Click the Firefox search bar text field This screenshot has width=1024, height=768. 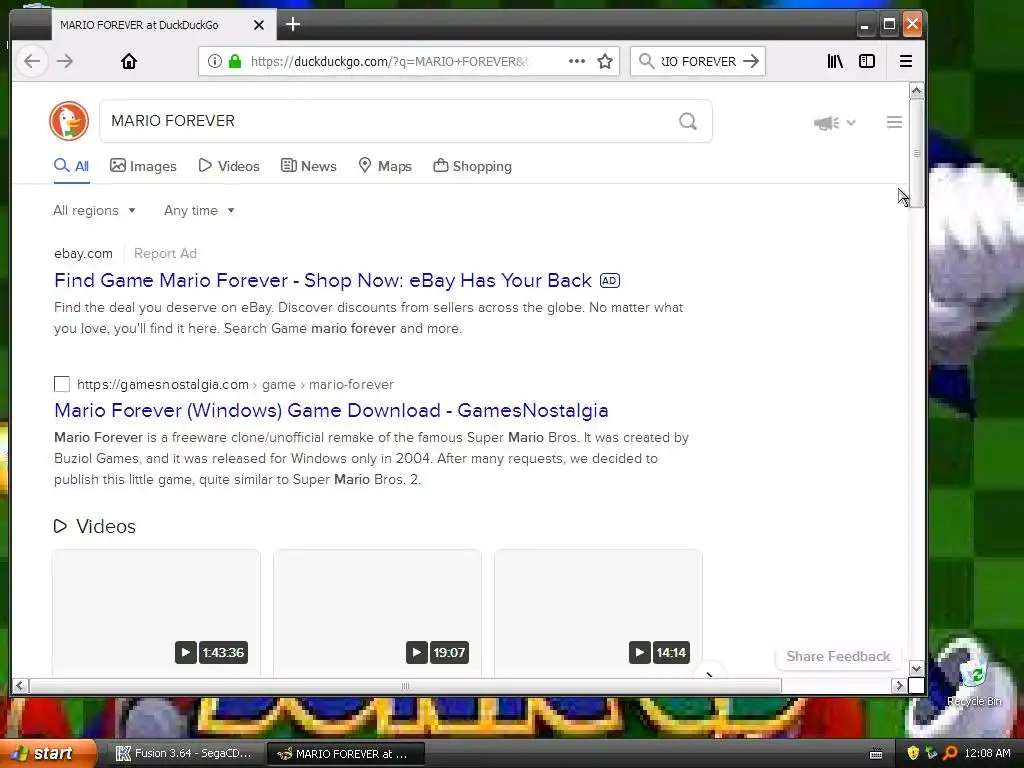[x=698, y=61]
